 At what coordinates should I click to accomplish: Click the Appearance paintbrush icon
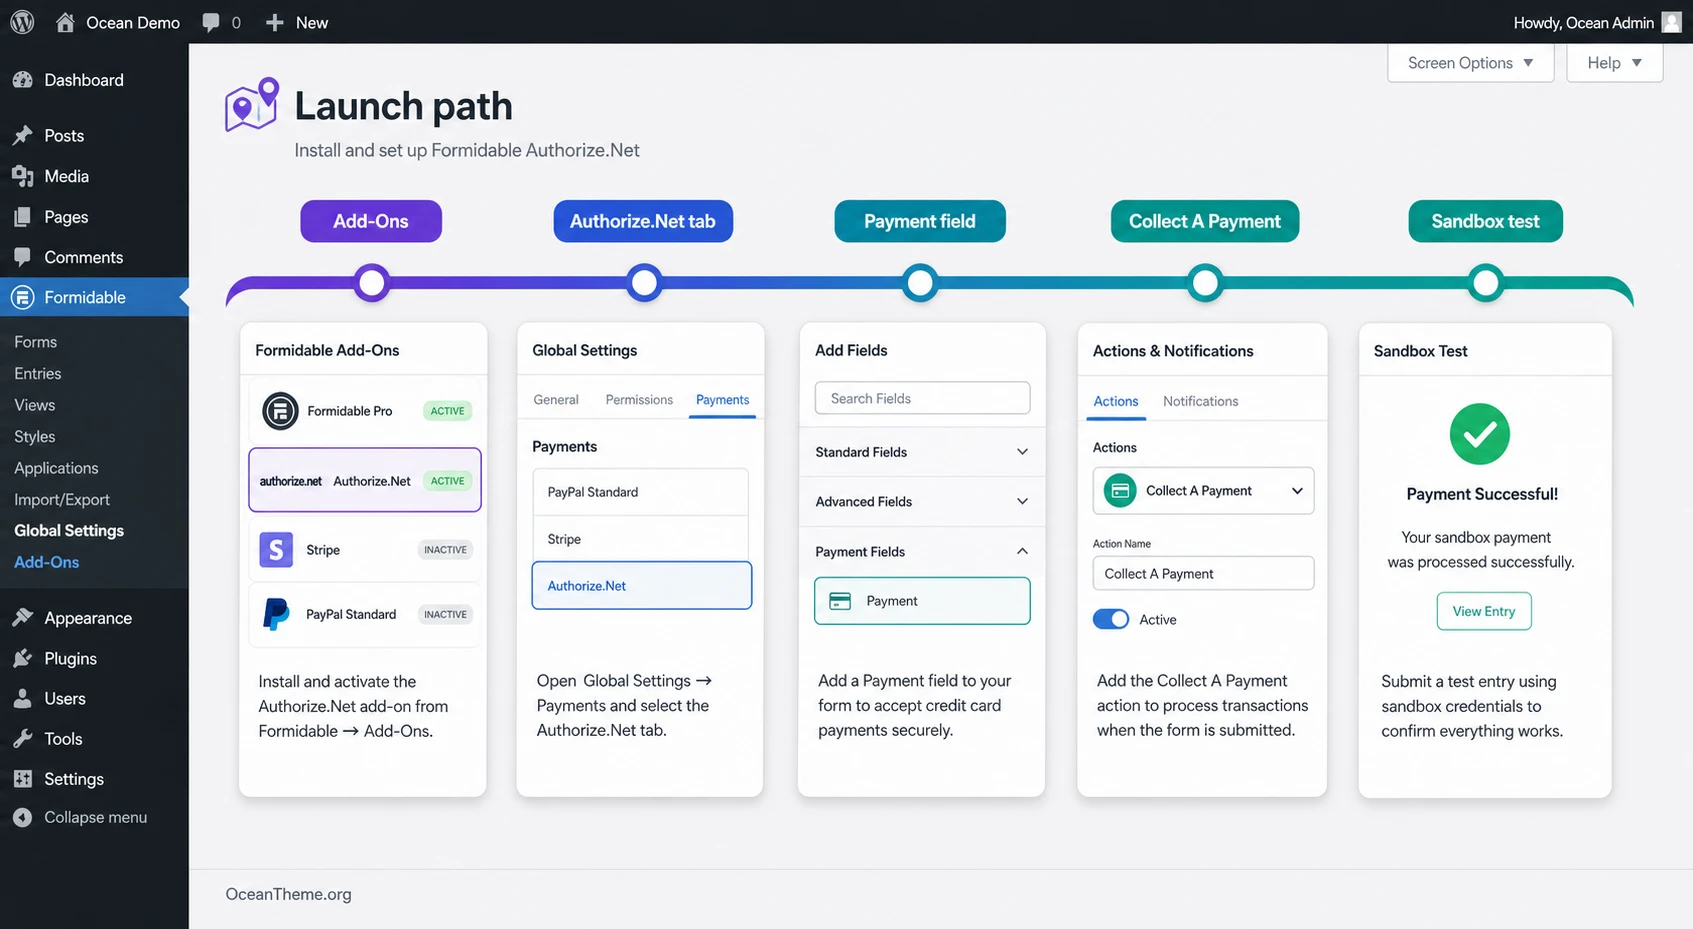pos(22,618)
